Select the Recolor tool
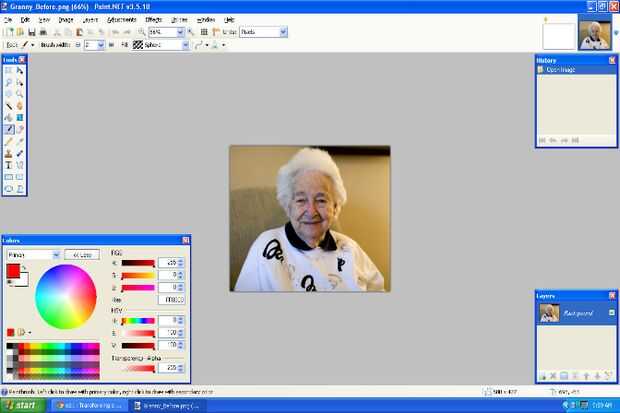This screenshot has width=620, height=413. (x=19, y=153)
